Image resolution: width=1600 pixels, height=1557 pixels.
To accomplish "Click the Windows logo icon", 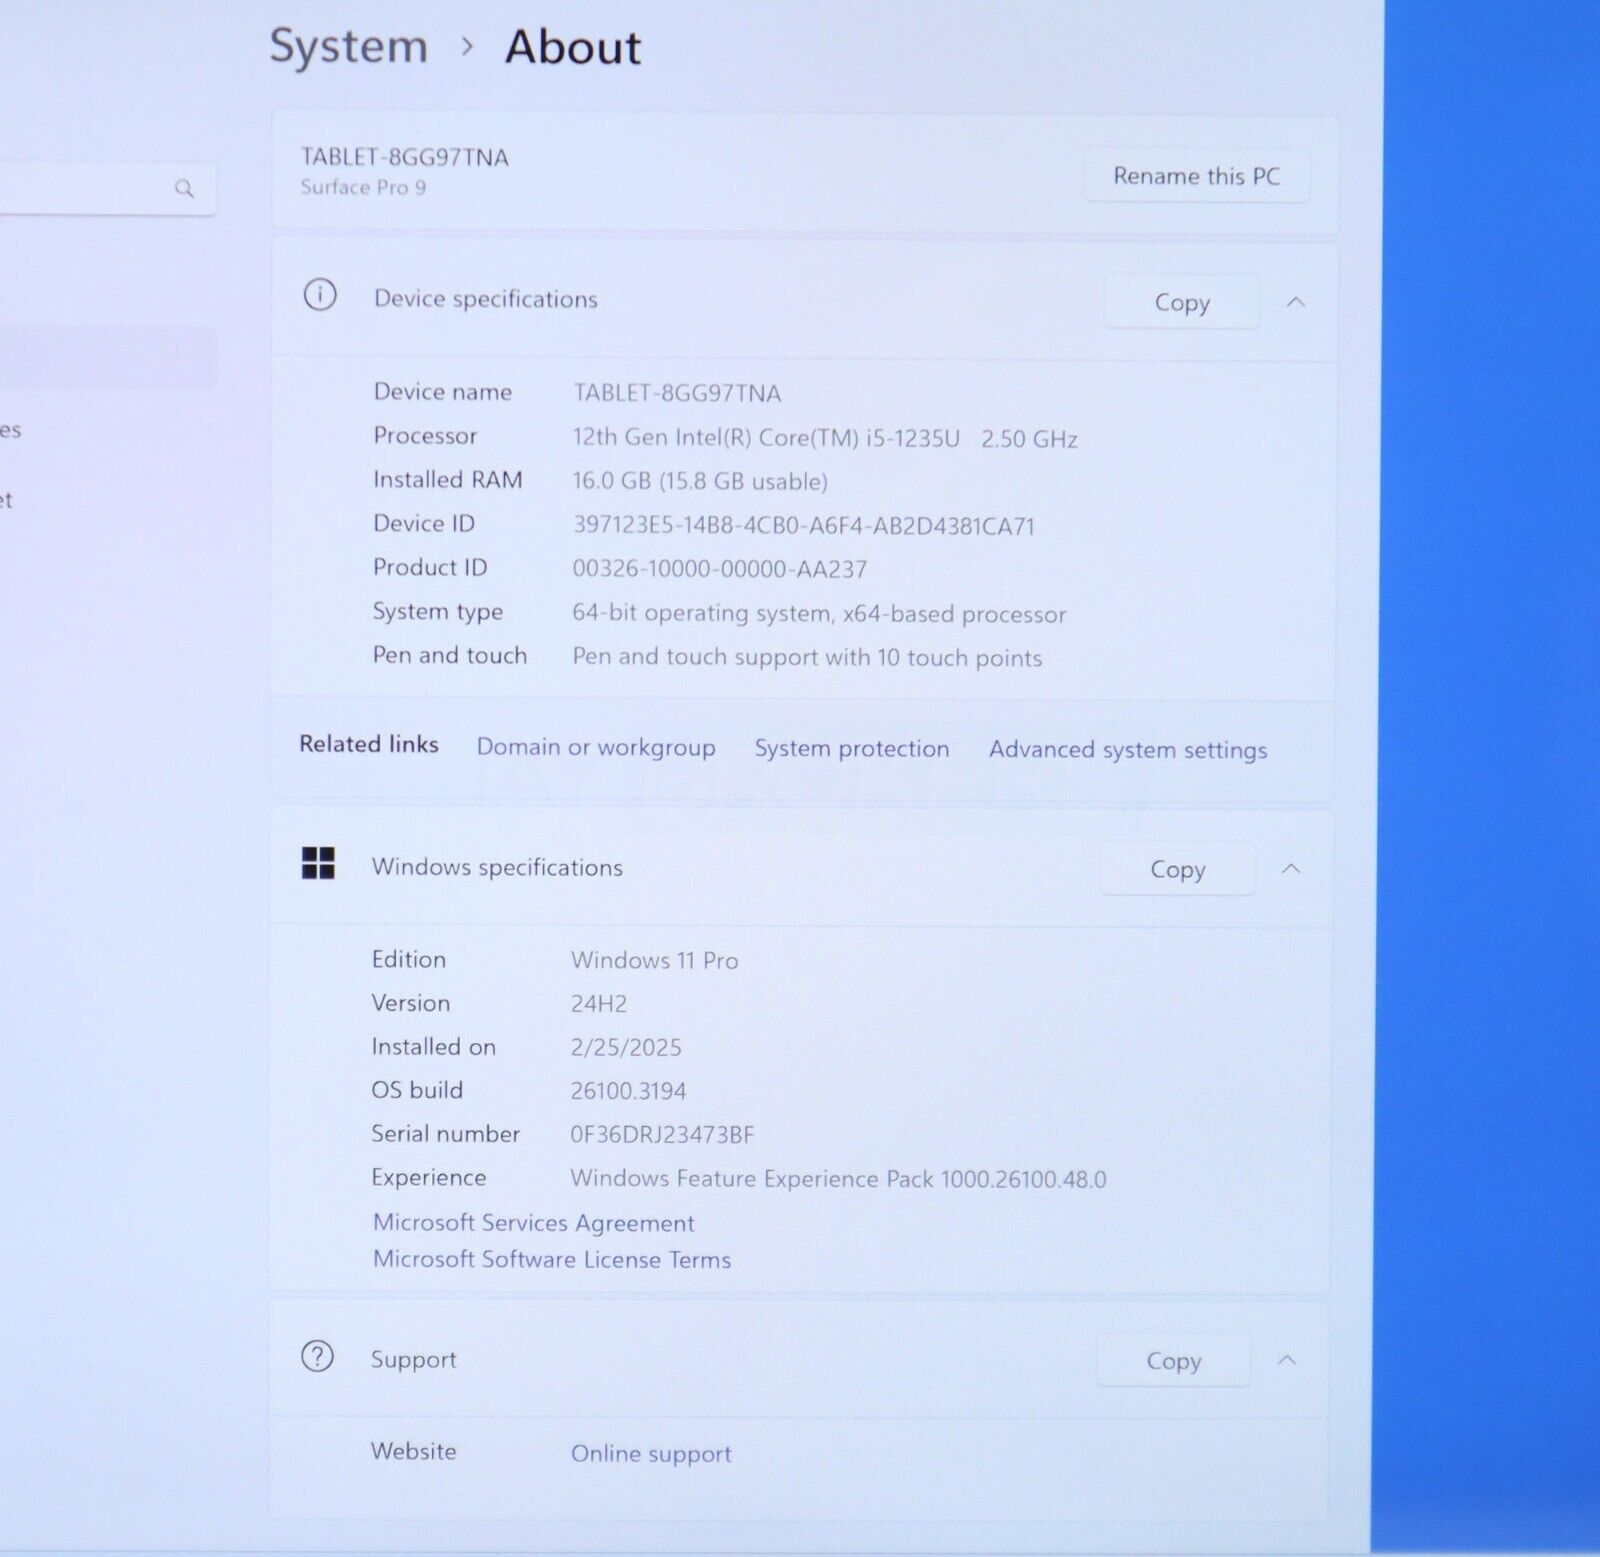I will point(318,863).
